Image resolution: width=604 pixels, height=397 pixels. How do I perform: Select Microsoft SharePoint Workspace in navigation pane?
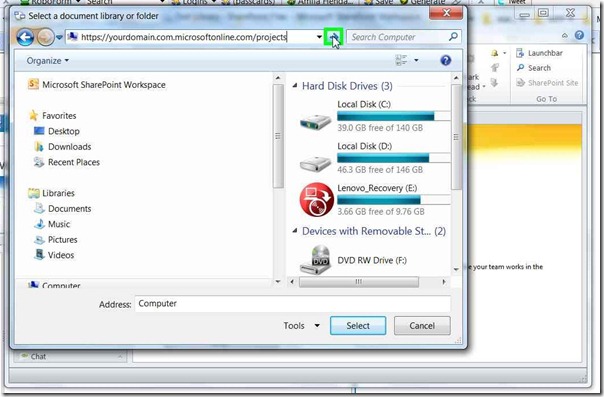click(97, 85)
